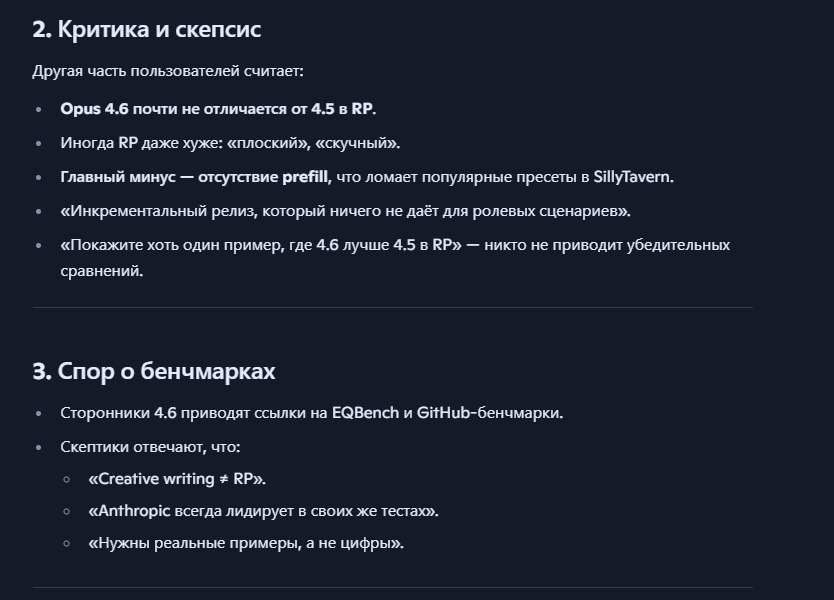The image size is (834, 600).
Task: Click the heading "2. Критика и скепсис"
Action: click(146, 29)
